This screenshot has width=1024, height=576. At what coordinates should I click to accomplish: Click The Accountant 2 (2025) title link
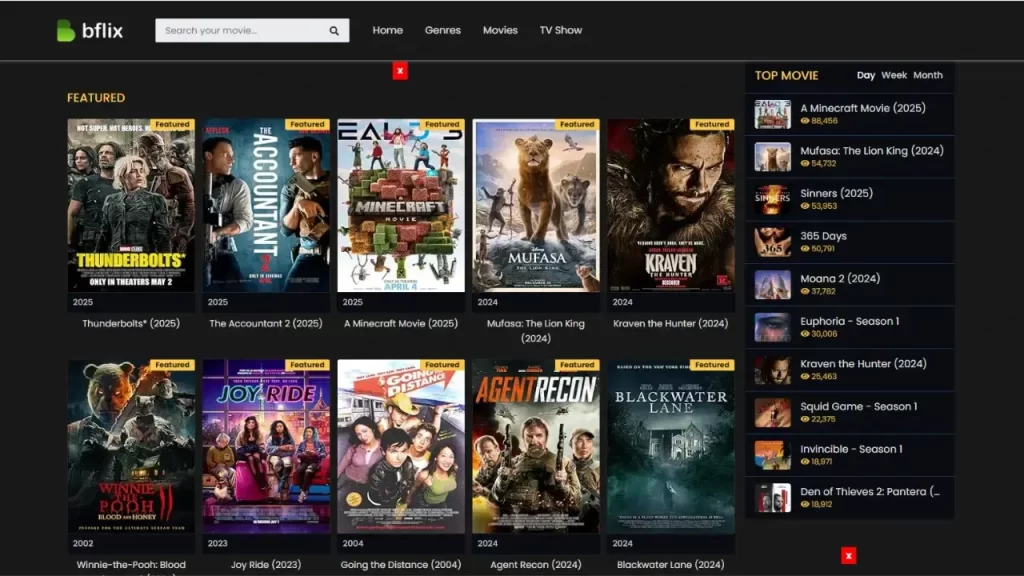(x=266, y=323)
